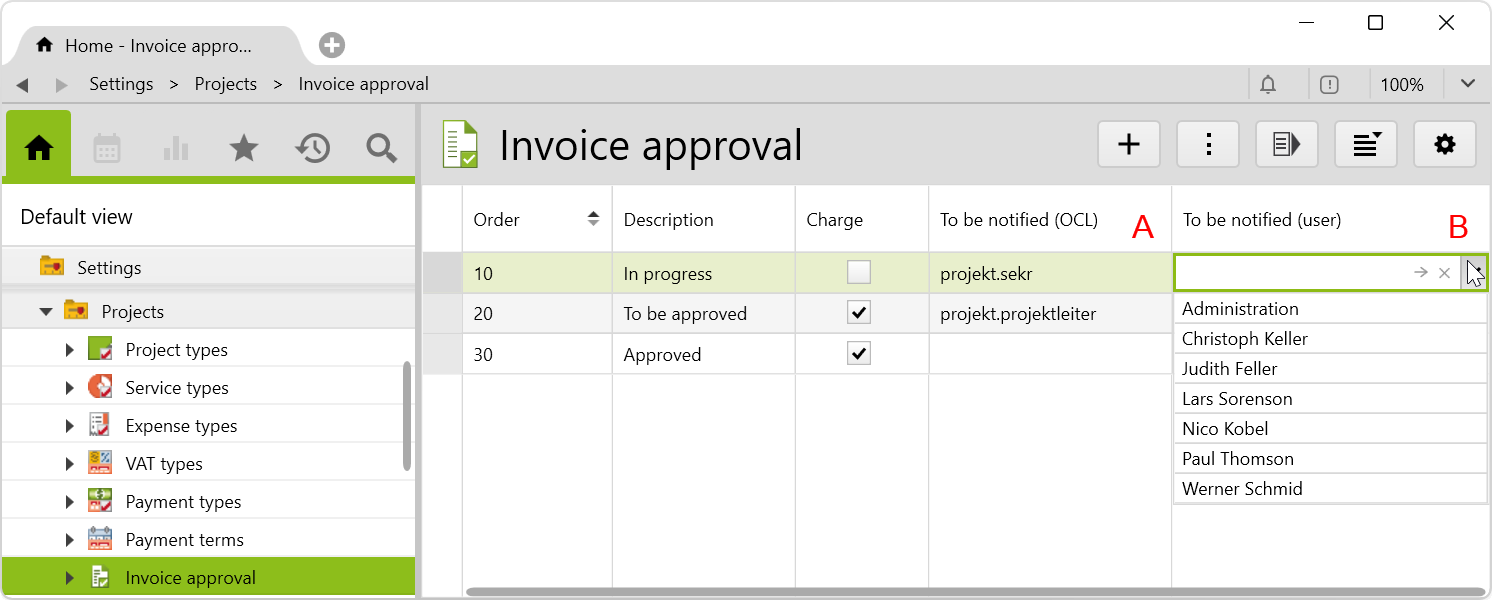Open the calendar view icon

(107, 148)
